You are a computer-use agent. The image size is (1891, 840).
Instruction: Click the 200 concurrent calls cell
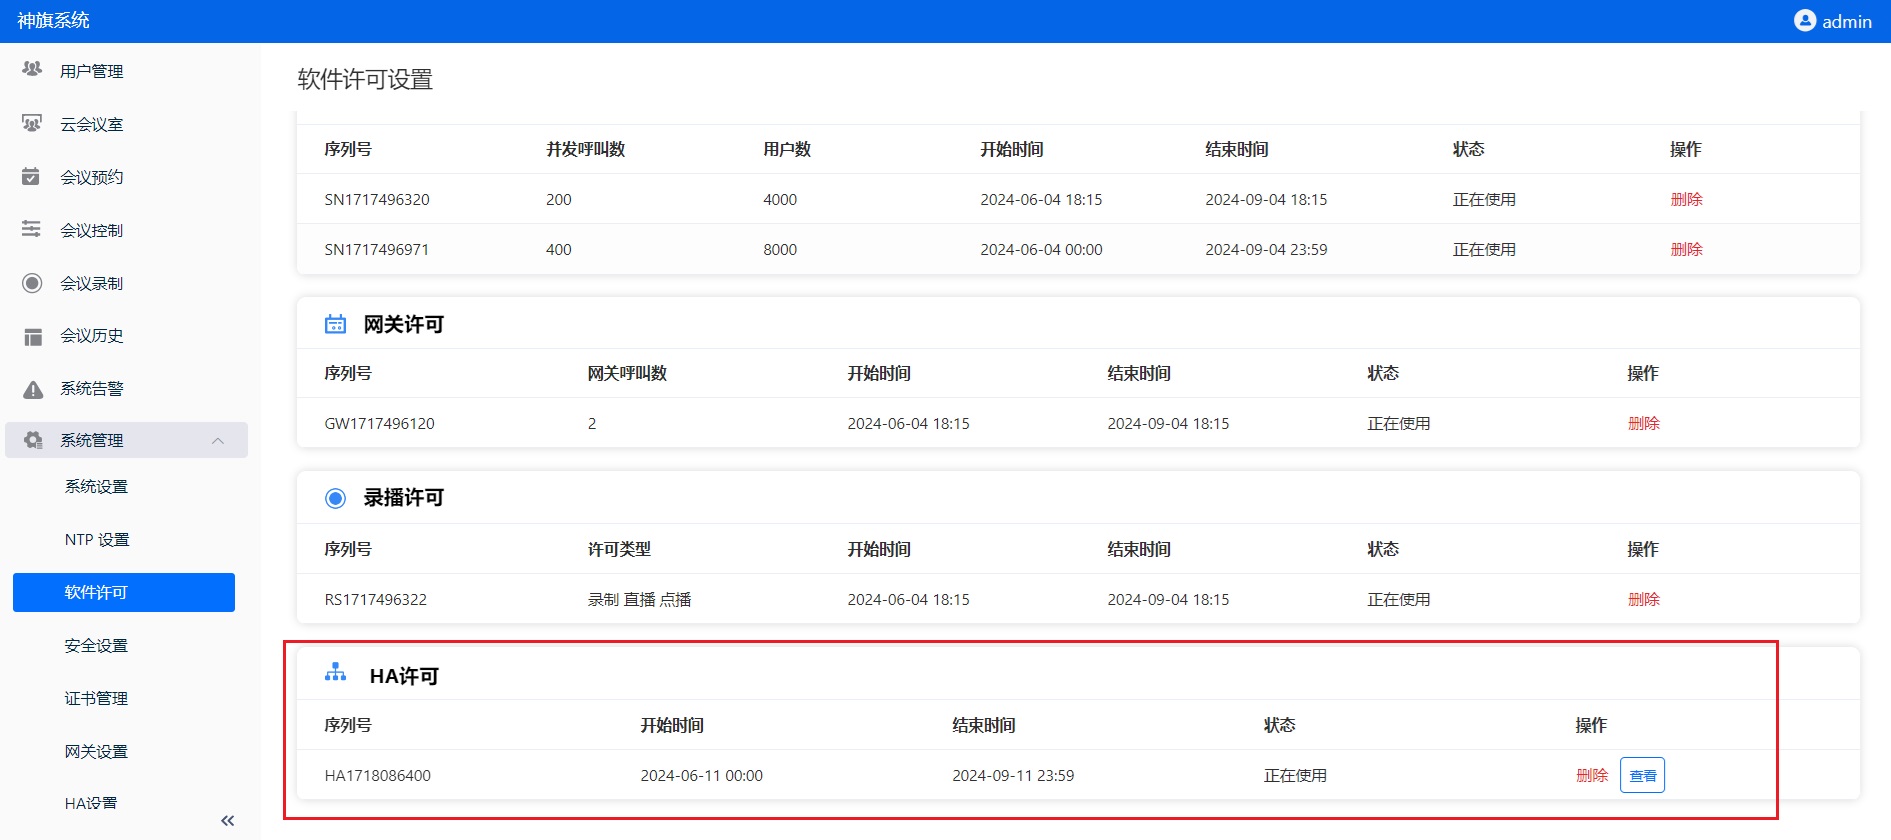(x=559, y=199)
